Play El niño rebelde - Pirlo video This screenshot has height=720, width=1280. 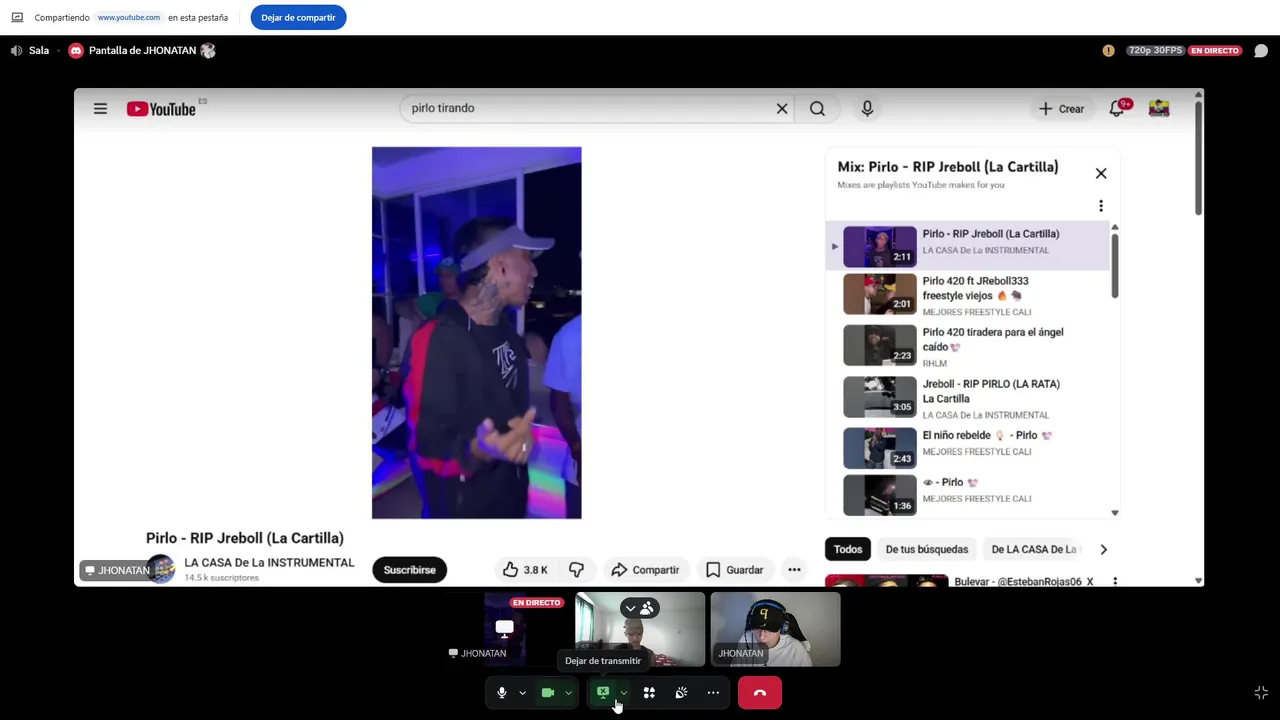point(968,447)
